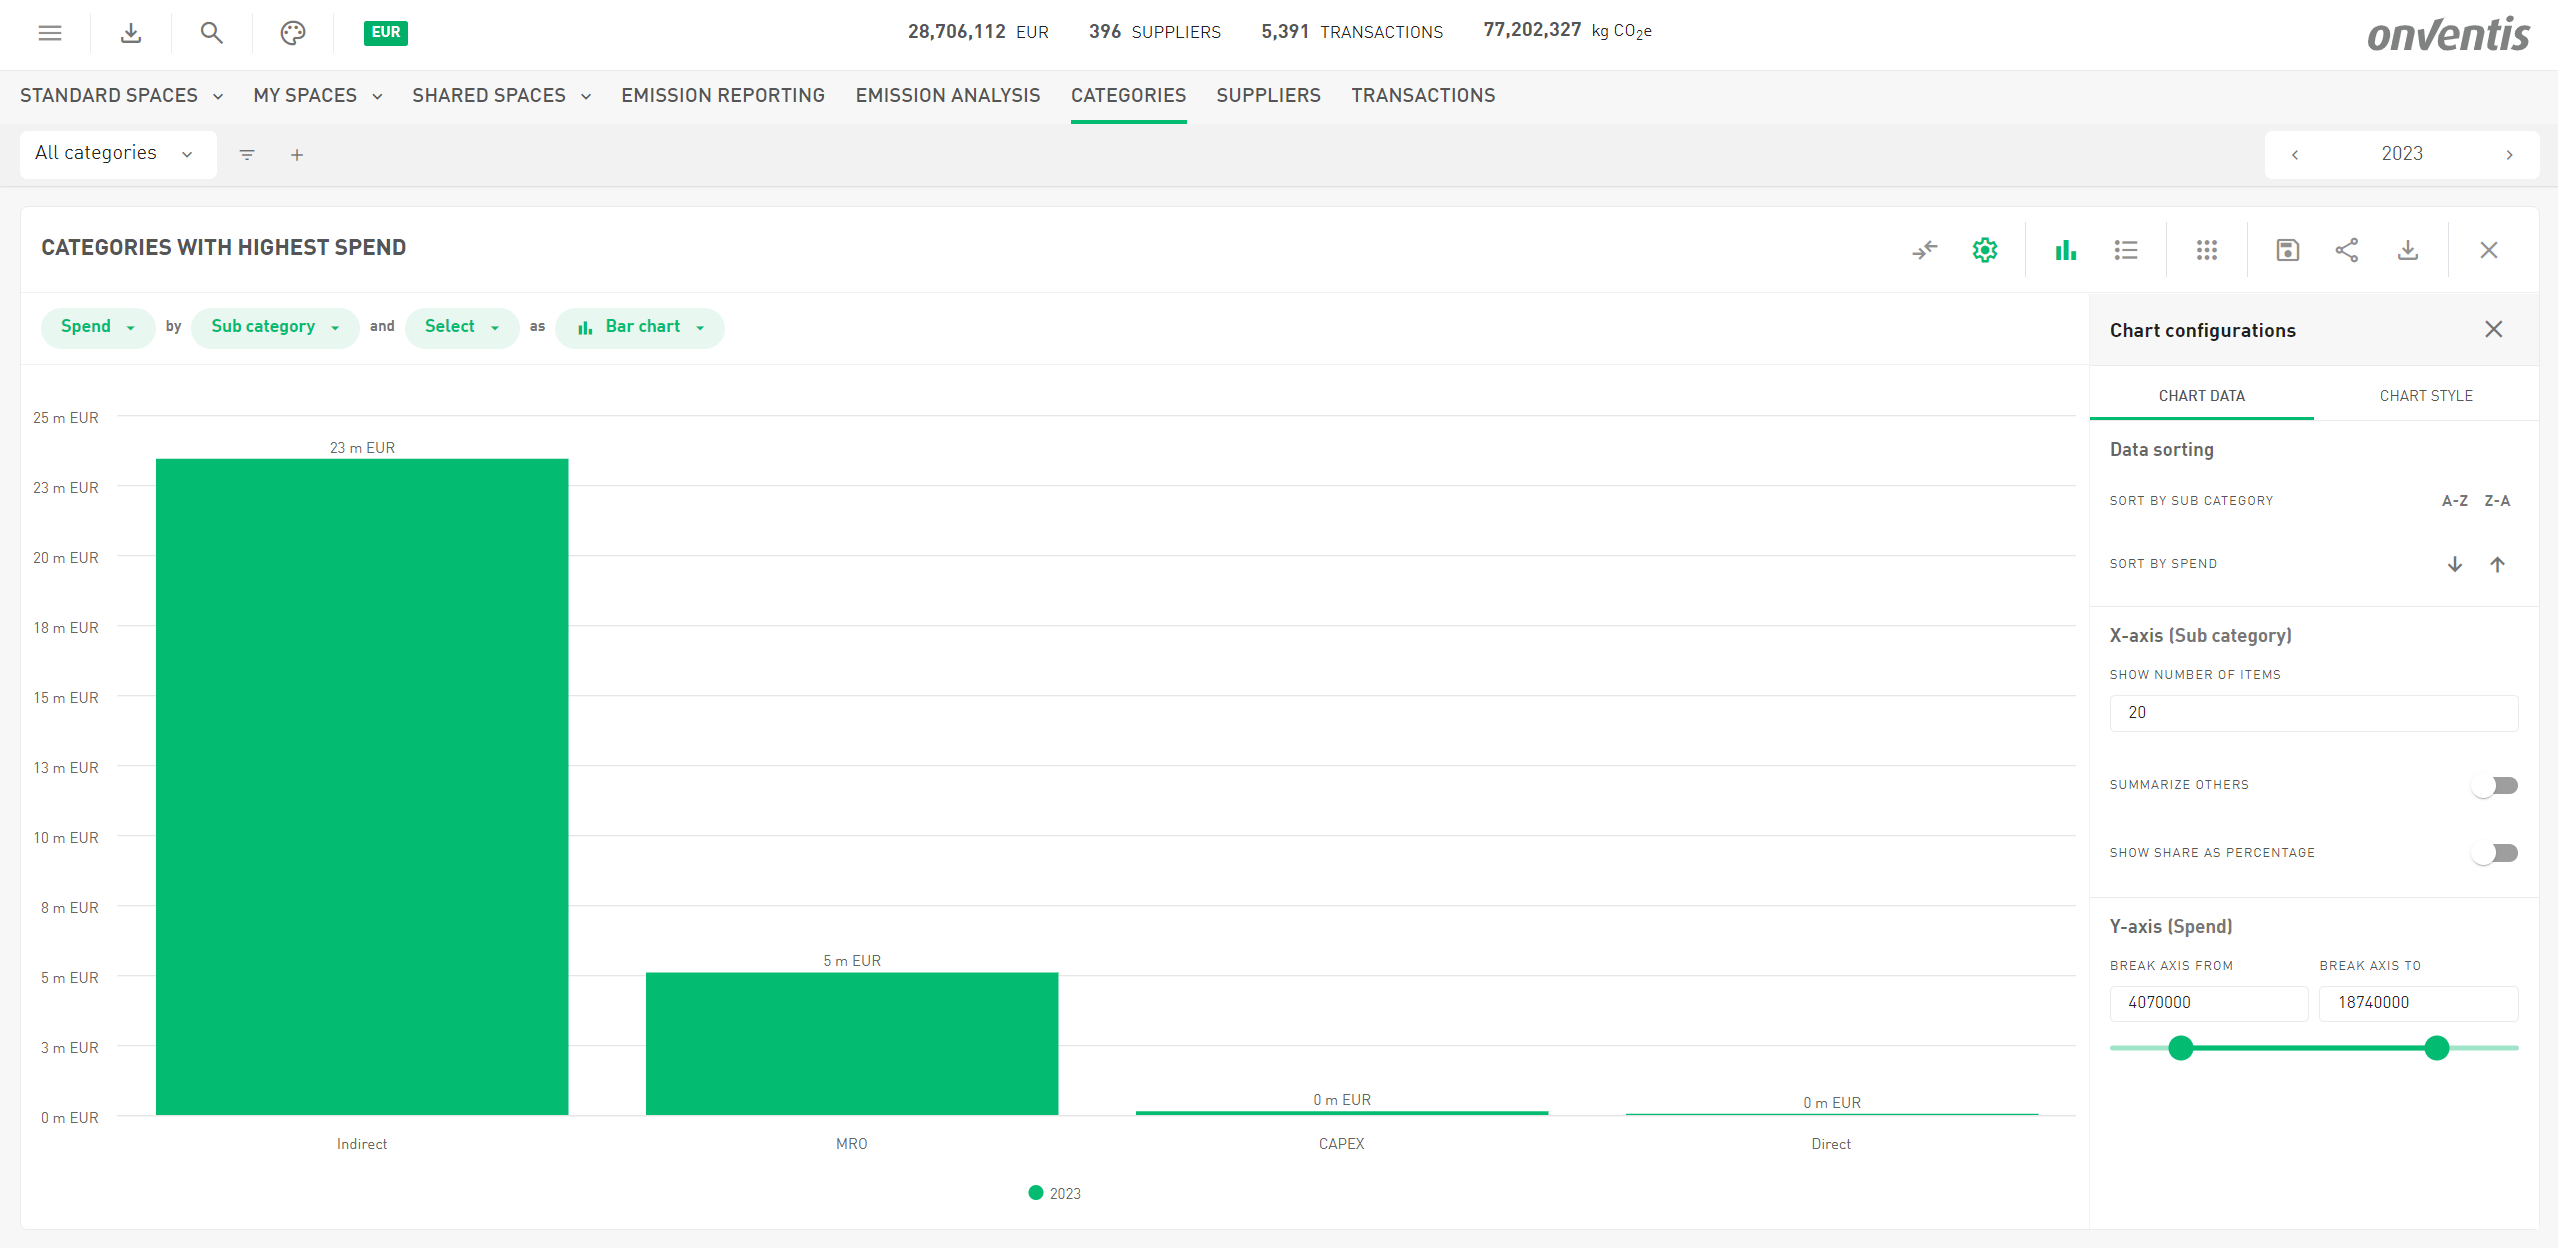Open the grid dots view icon
Viewport: 2558px width, 1248px height.
(2207, 250)
